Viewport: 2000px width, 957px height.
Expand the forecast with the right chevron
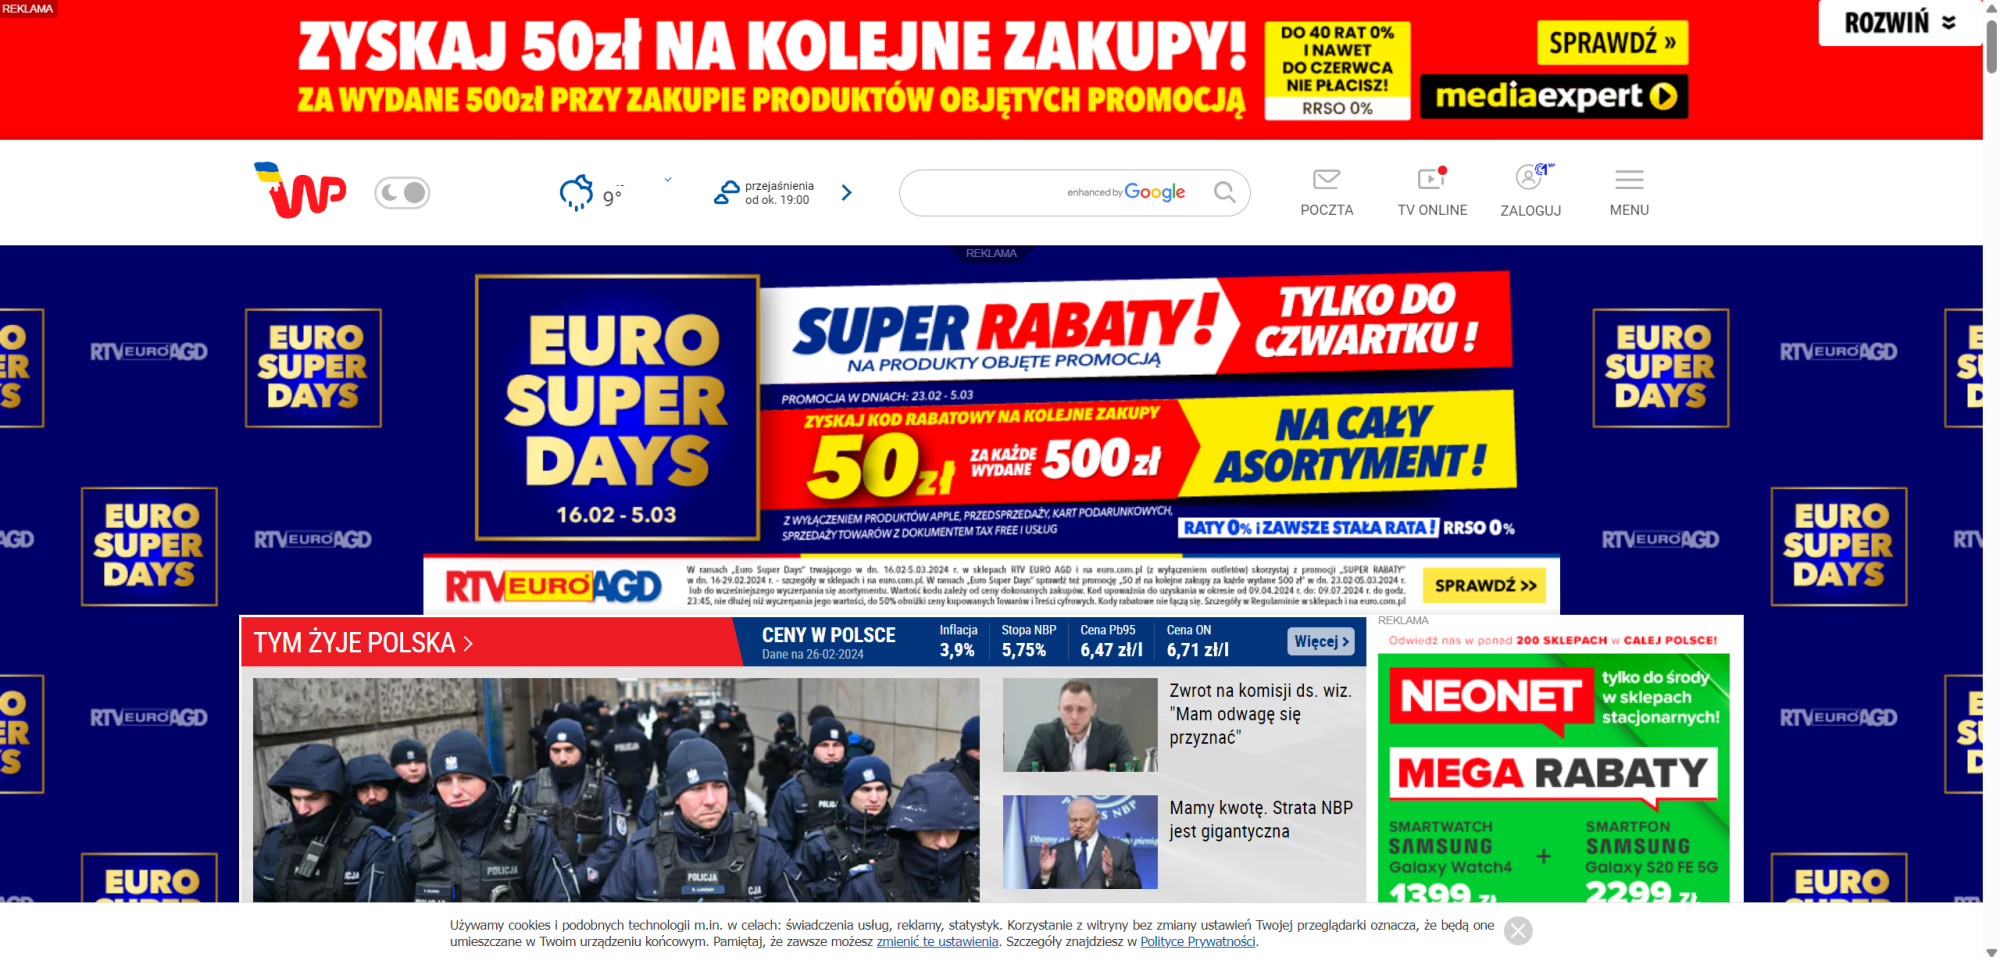pyautogui.click(x=847, y=192)
